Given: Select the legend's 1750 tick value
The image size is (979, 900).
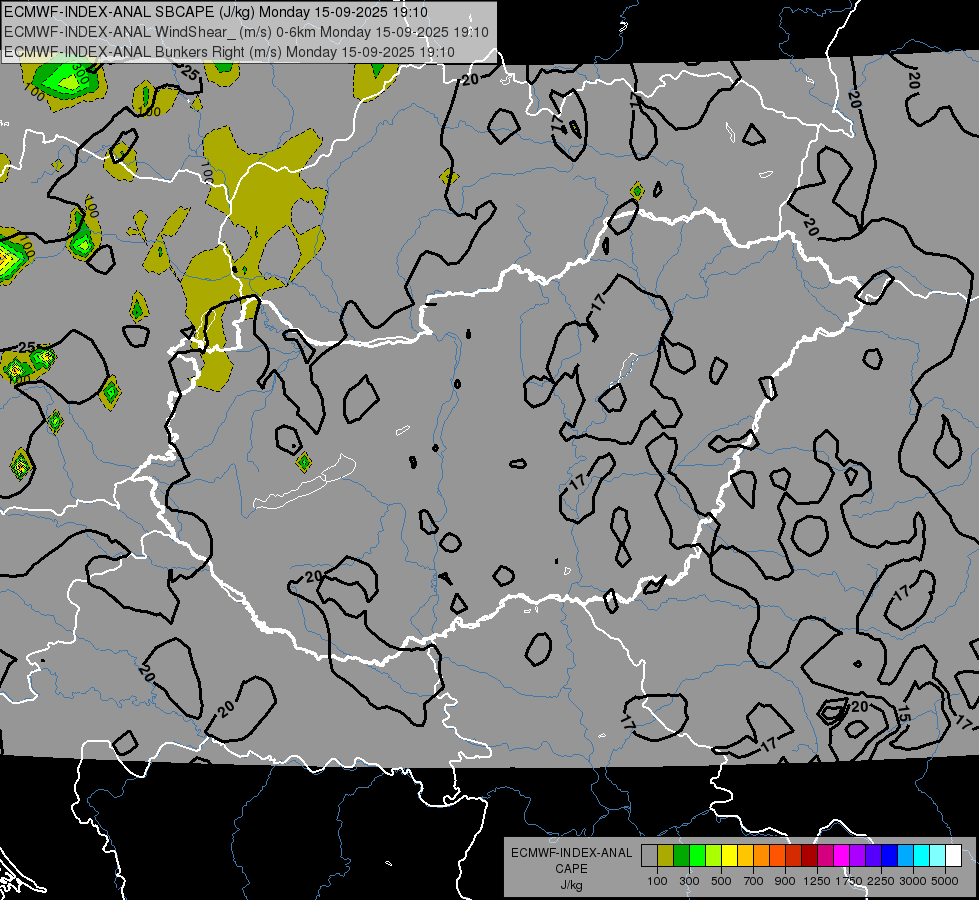Looking at the screenshot, I should (849, 881).
